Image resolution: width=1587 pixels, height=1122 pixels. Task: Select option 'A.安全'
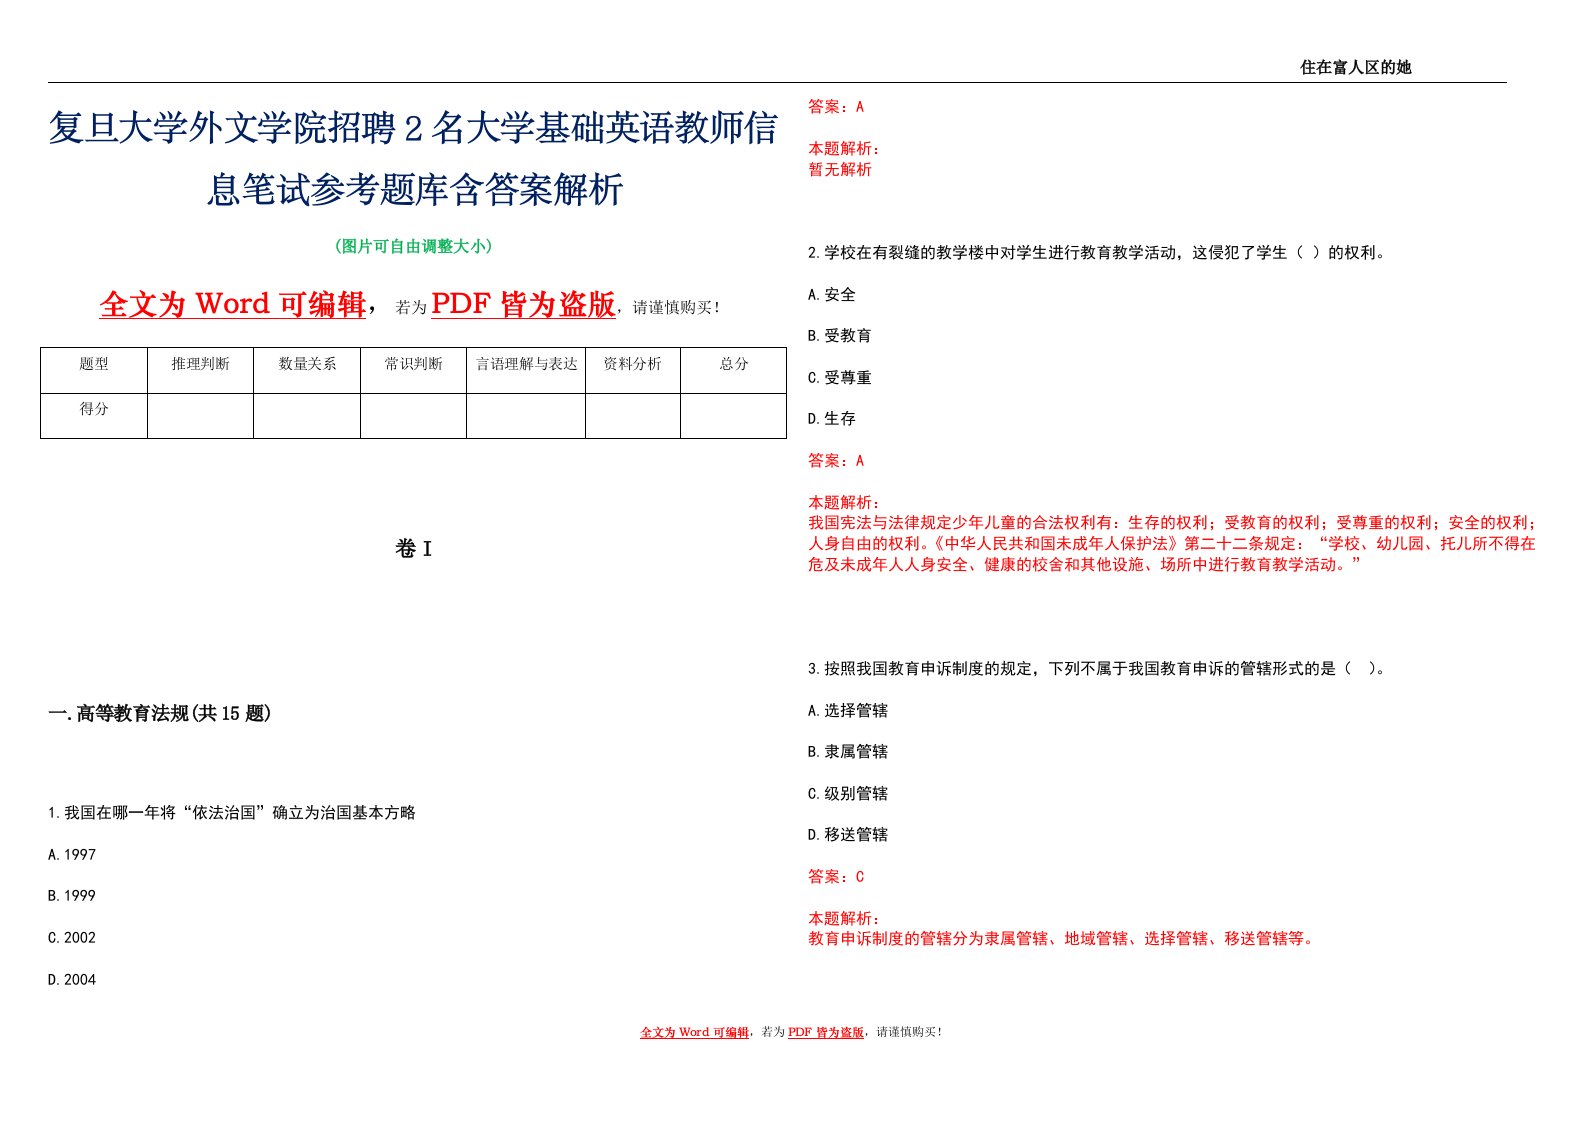pos(832,295)
